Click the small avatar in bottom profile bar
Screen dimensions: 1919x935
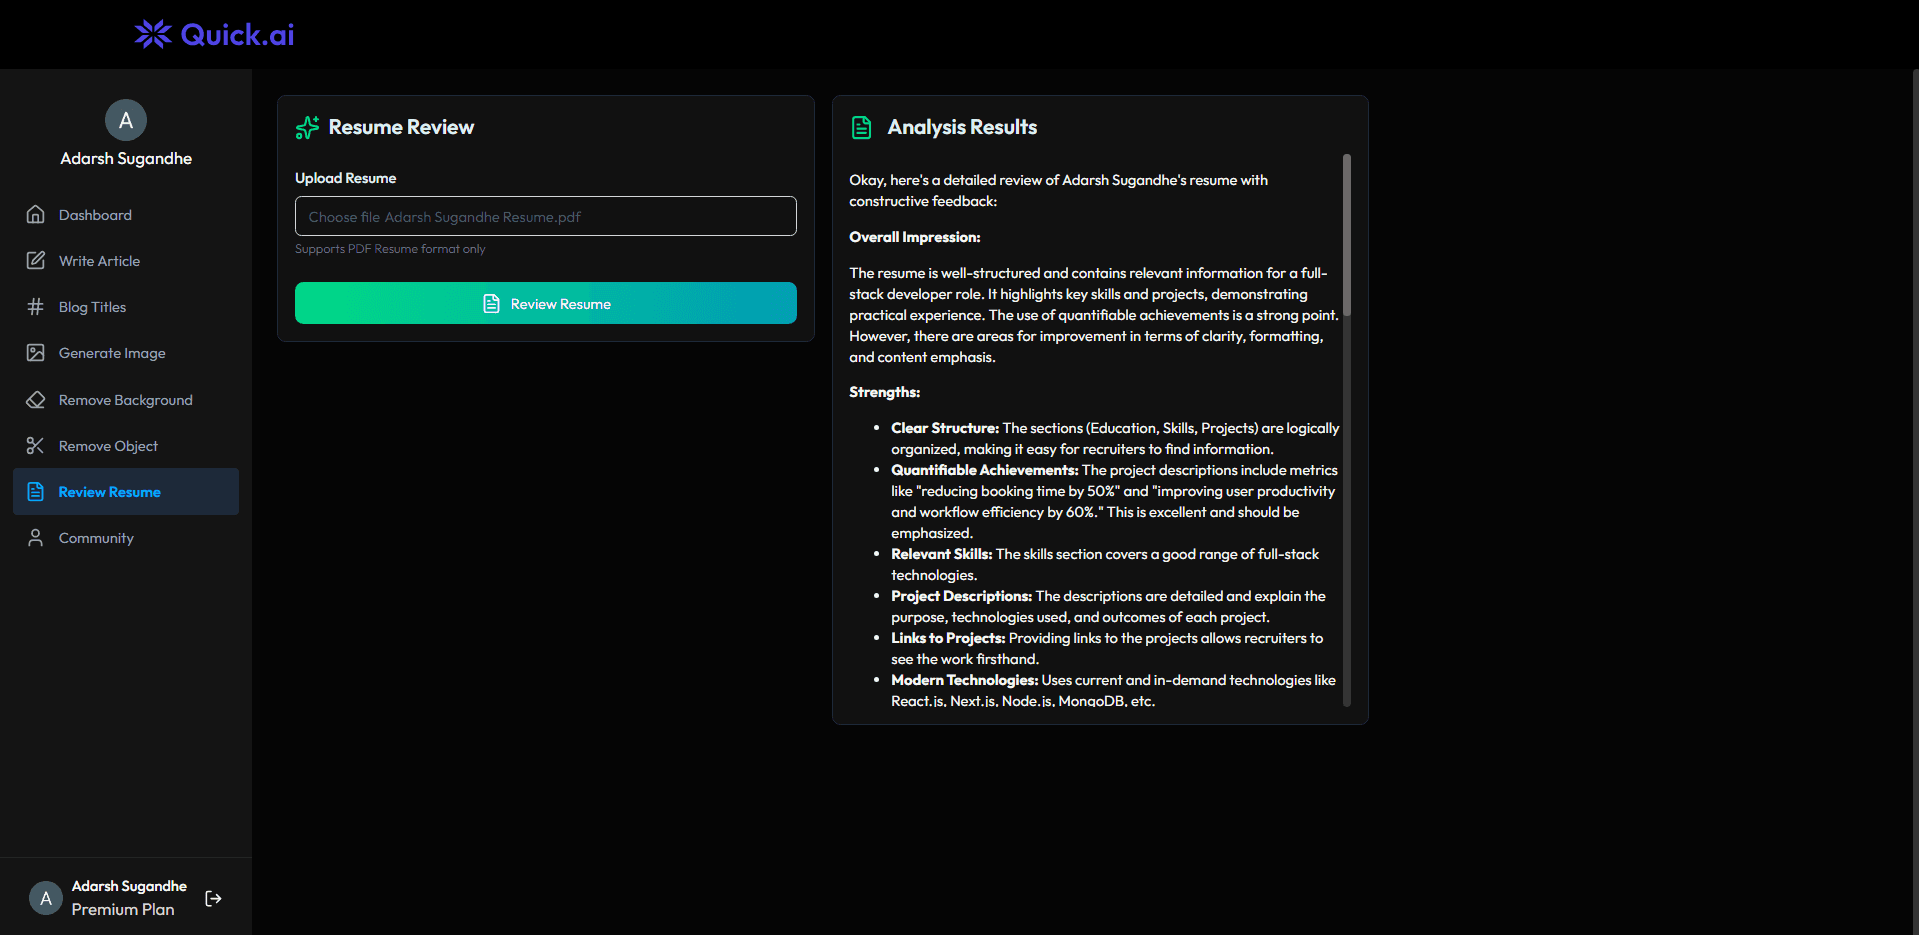[x=46, y=898]
